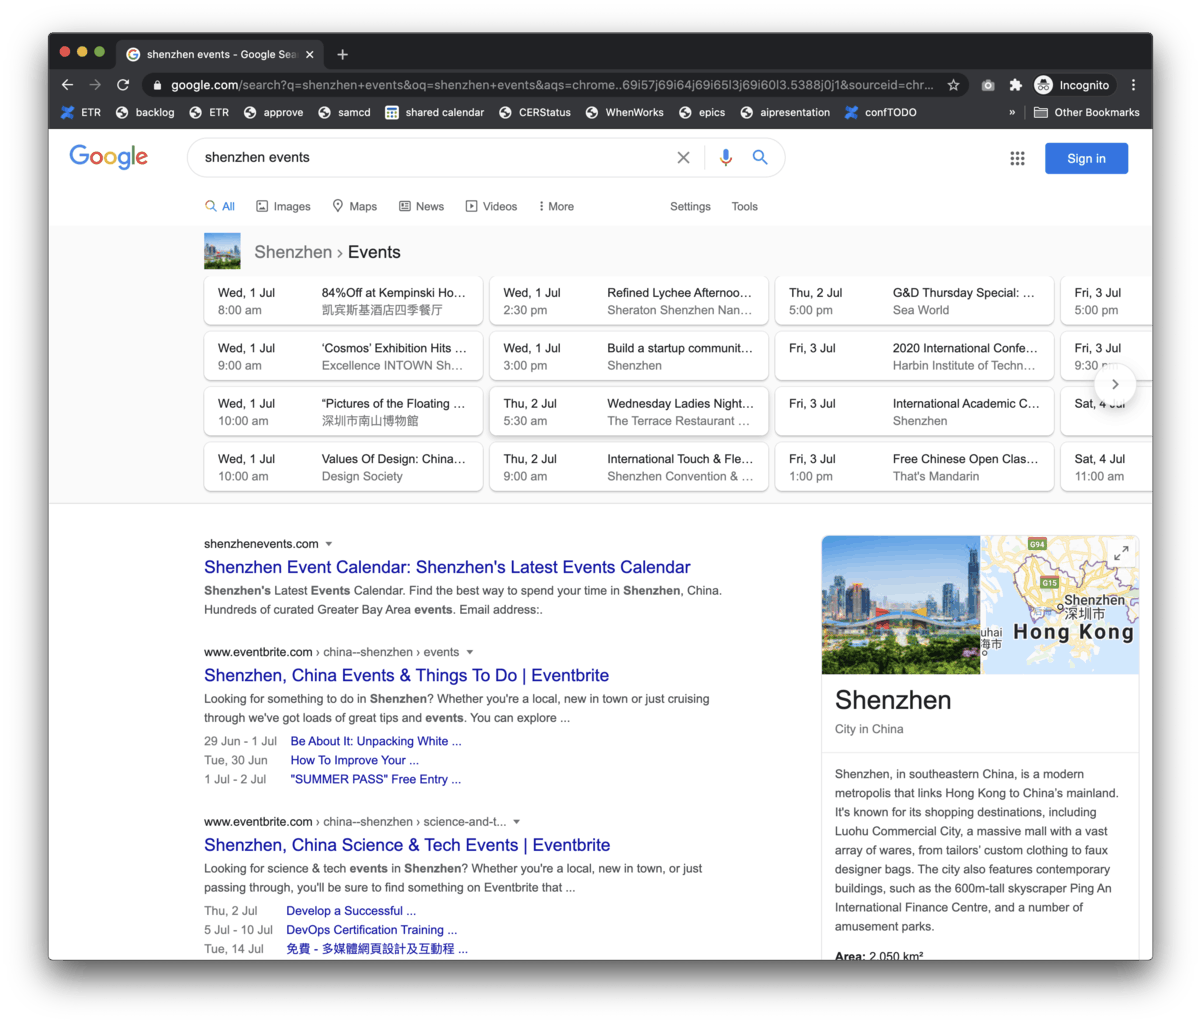The image size is (1201, 1024).
Task: Open search Settings
Action: pyautogui.click(x=690, y=206)
